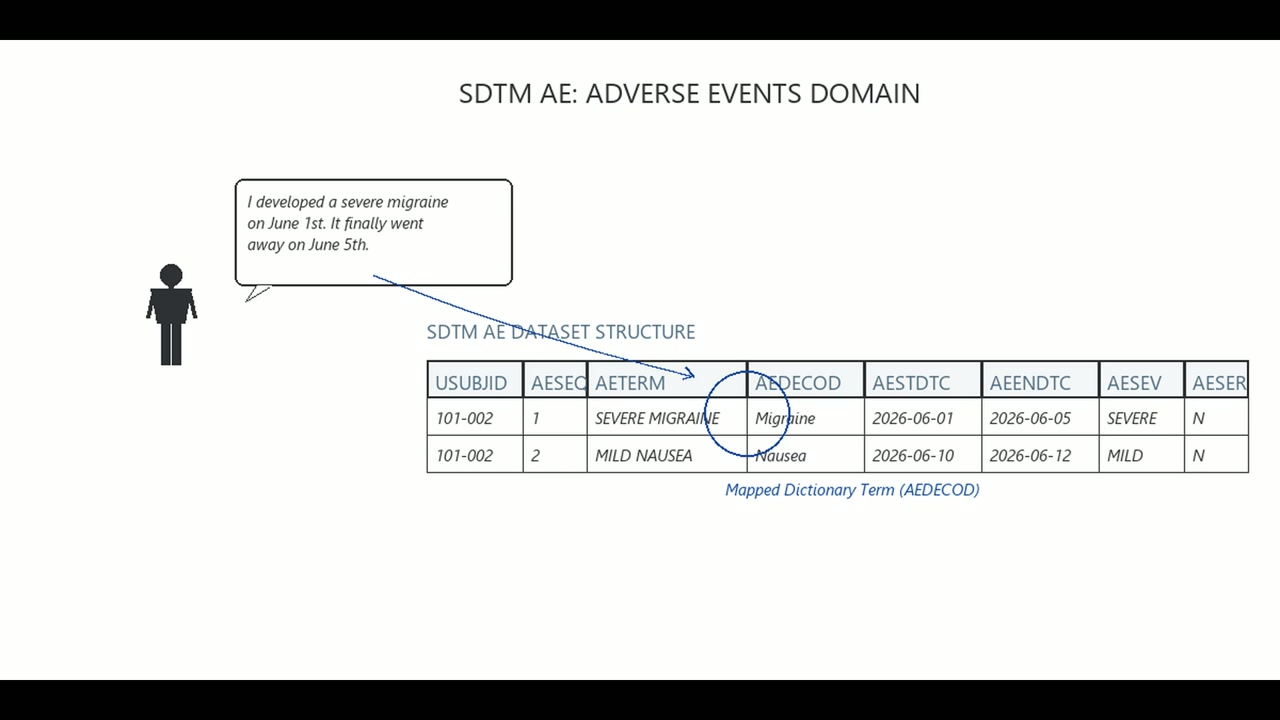1280x720 pixels.
Task: Click the AESEV column header
Action: tap(1141, 381)
